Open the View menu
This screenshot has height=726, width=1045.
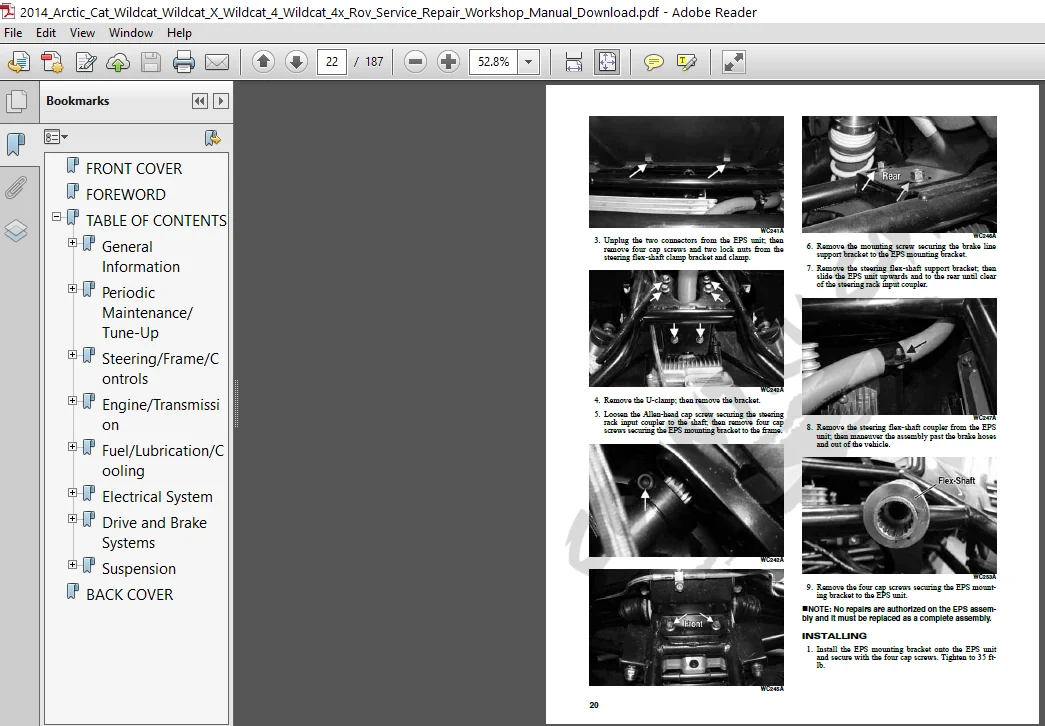pyautogui.click(x=82, y=33)
